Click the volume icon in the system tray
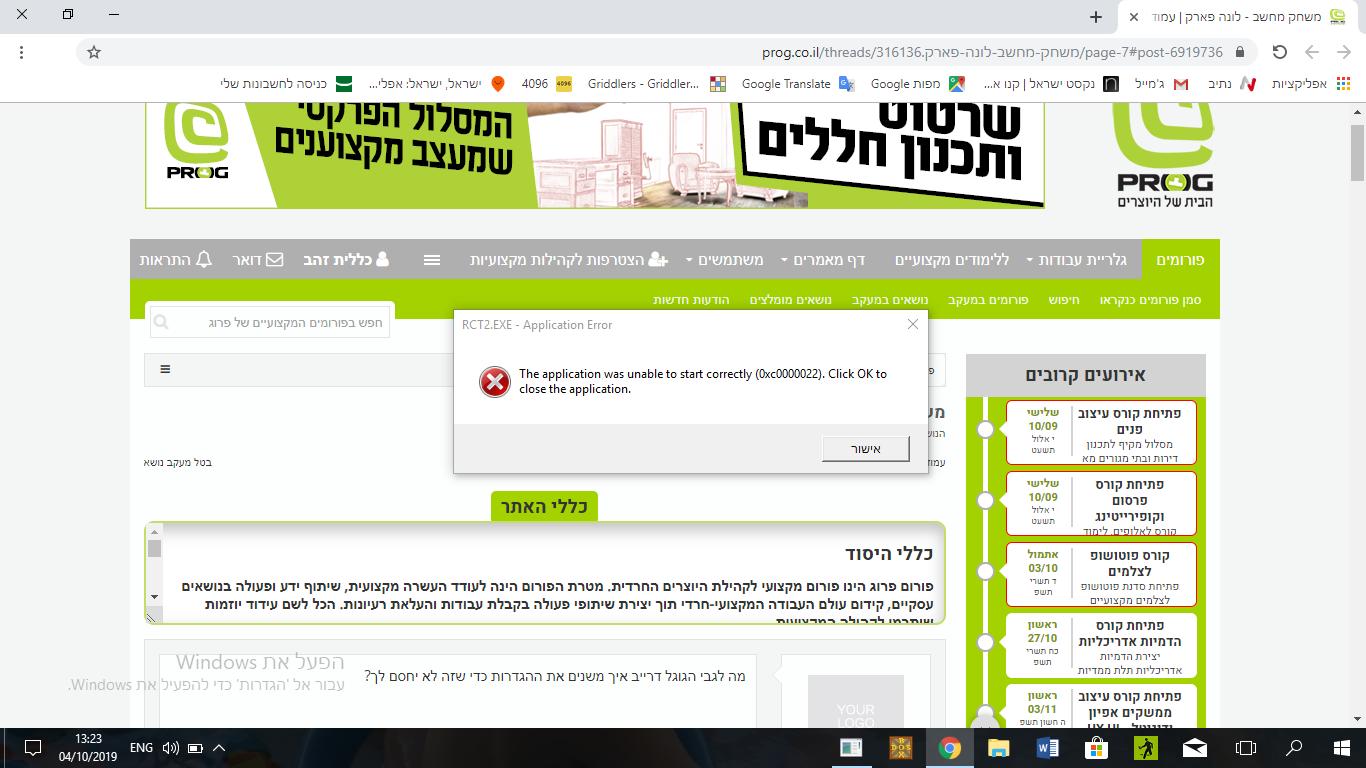Image resolution: width=1366 pixels, height=768 pixels. pos(170,748)
